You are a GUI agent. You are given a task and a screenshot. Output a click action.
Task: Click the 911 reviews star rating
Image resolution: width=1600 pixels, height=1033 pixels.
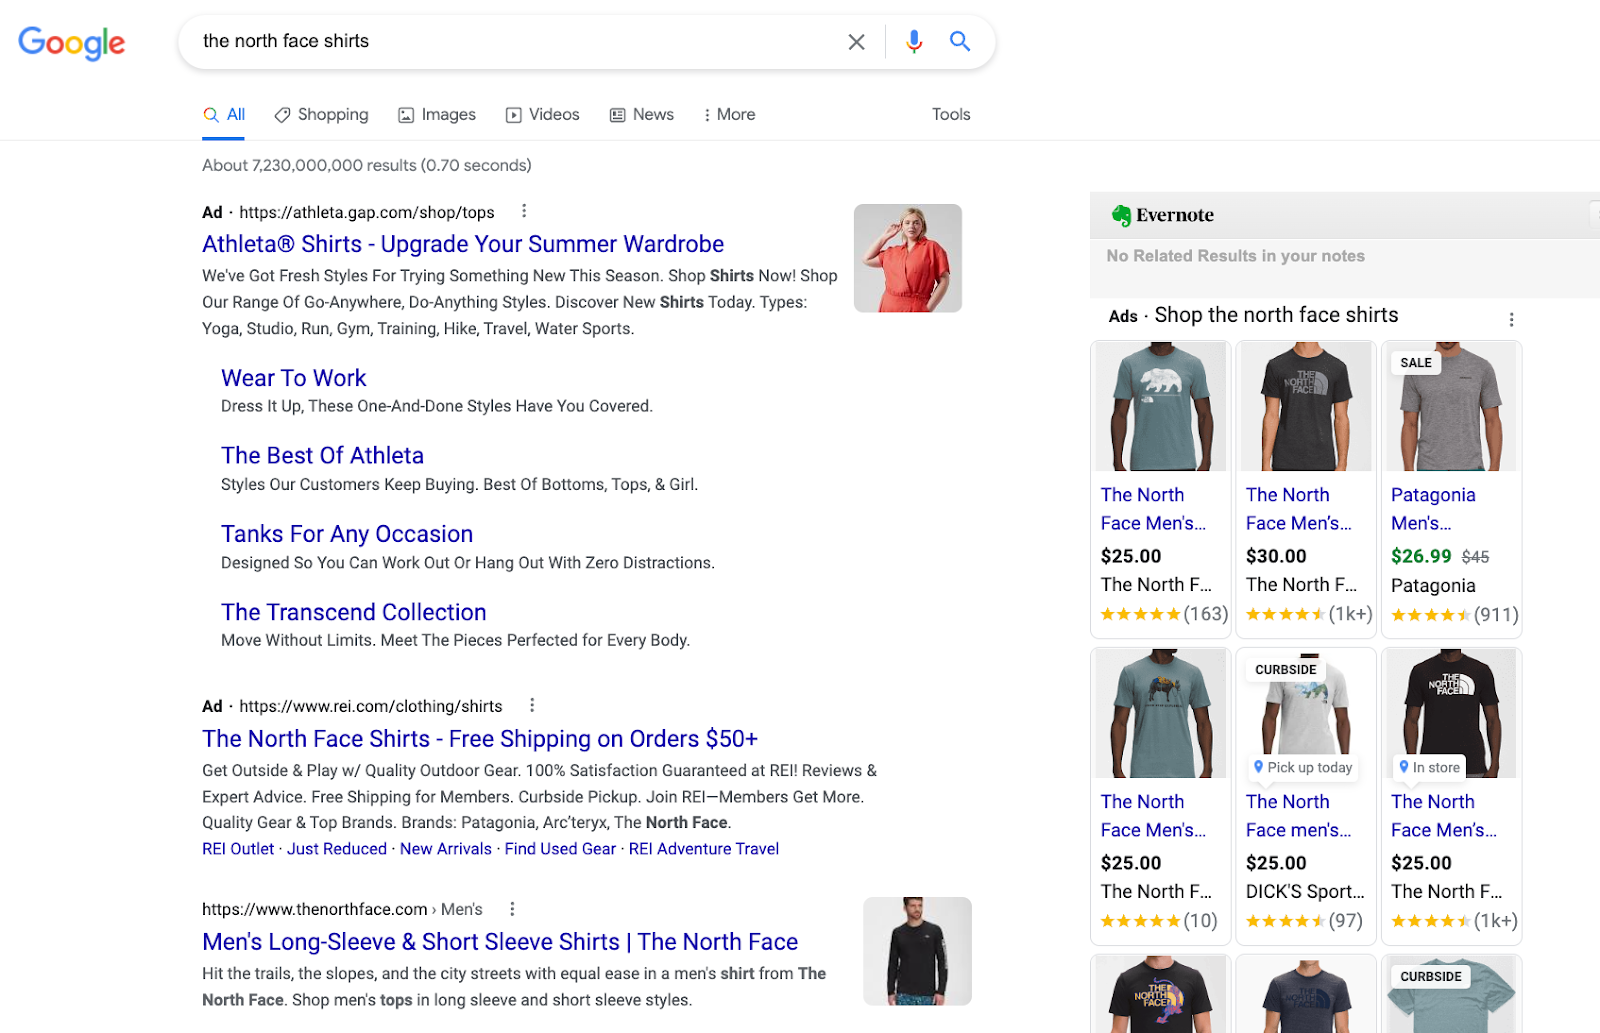coord(1454,614)
